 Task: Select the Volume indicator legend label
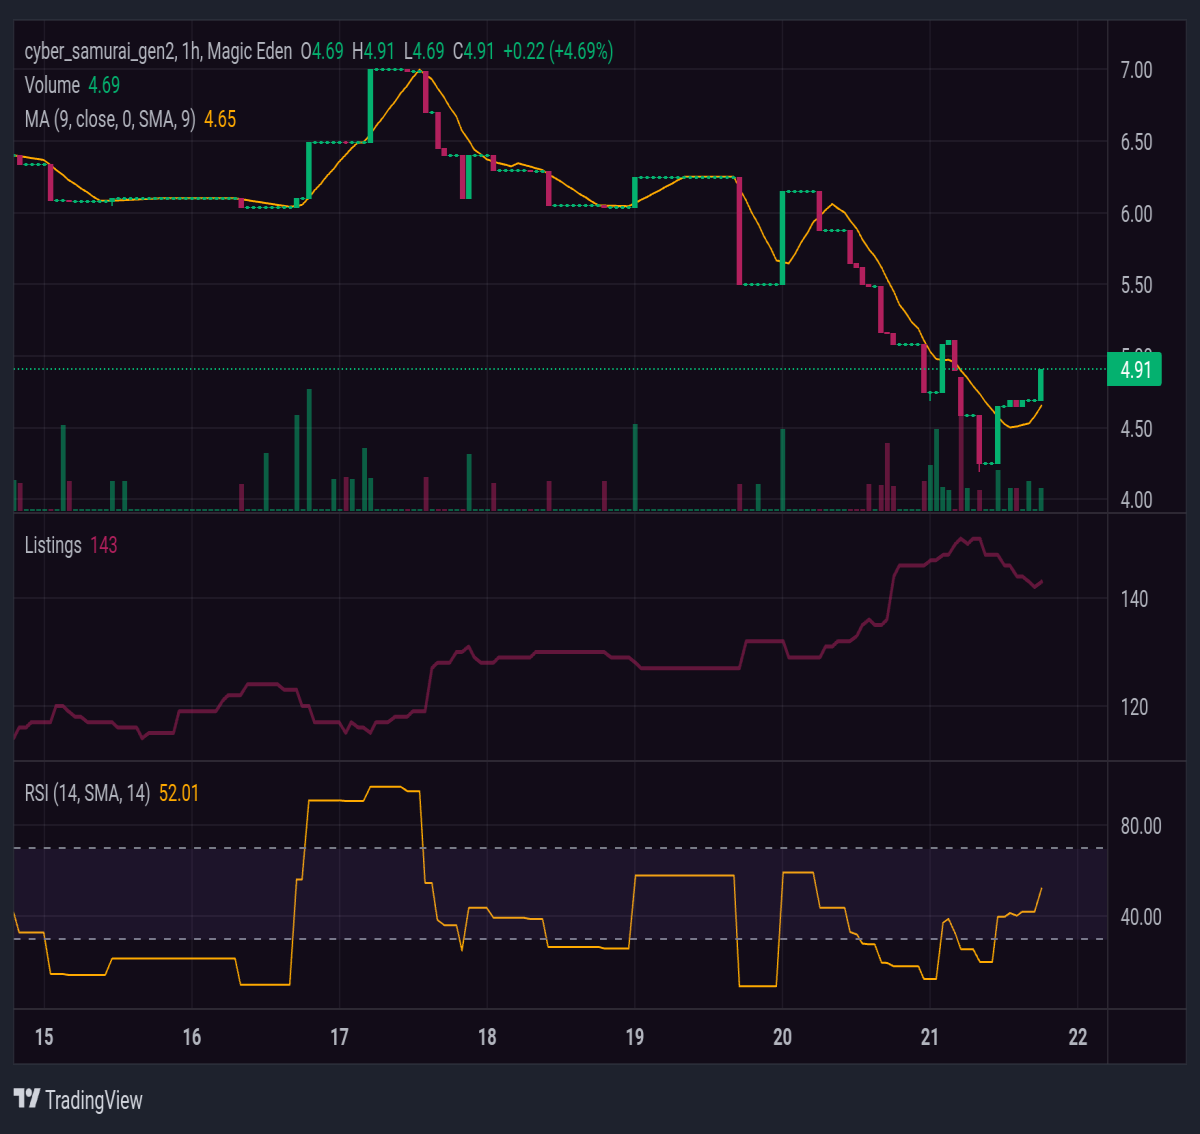click(x=52, y=85)
